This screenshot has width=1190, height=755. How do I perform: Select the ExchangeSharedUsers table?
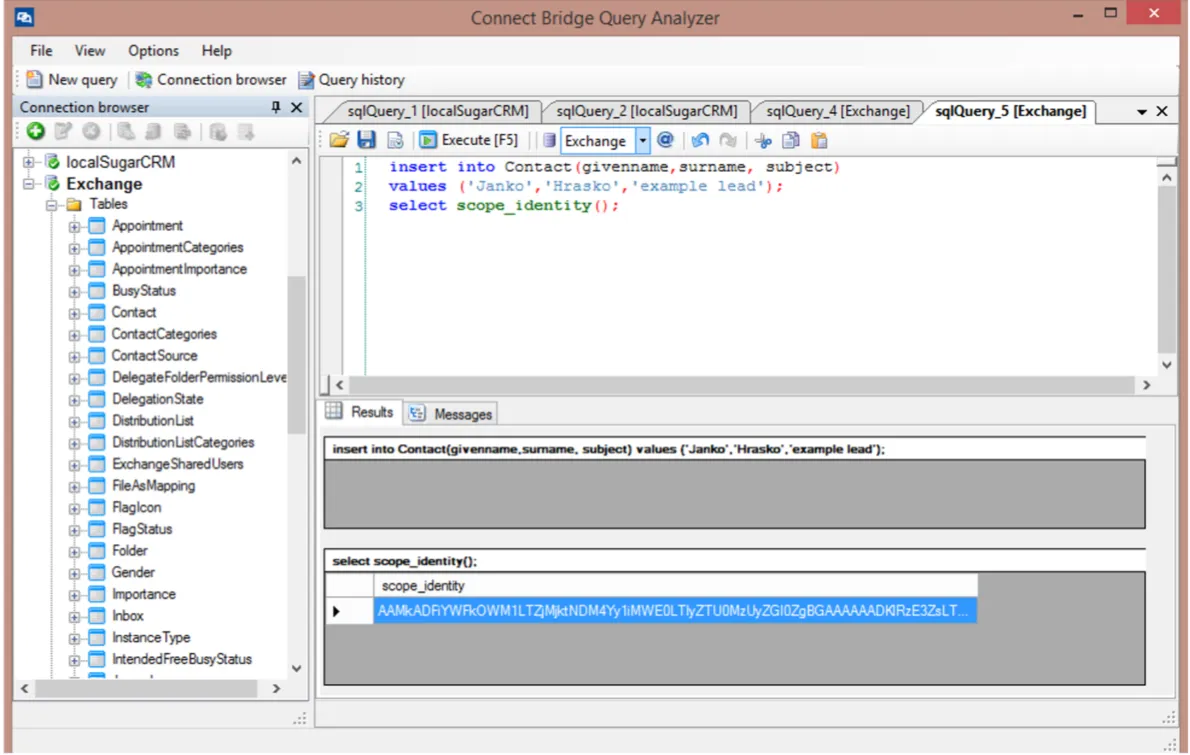(x=178, y=464)
